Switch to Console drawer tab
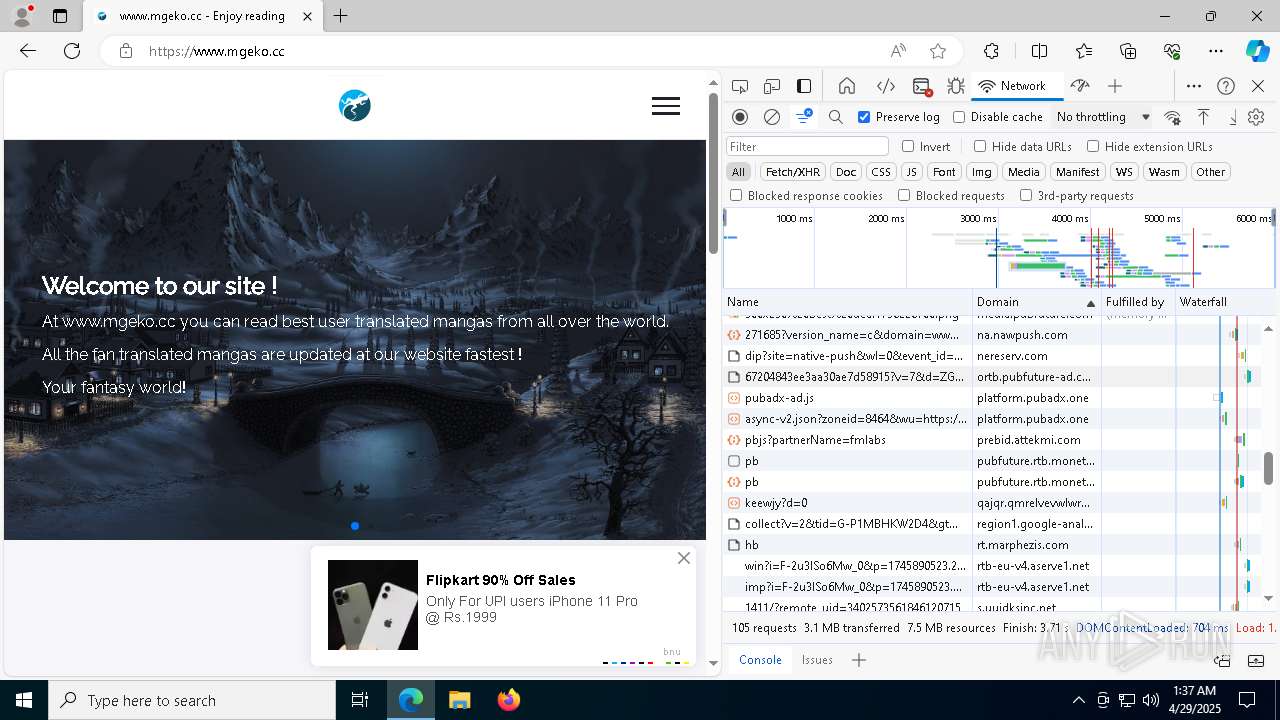The height and width of the screenshot is (720, 1280). pos(760,660)
